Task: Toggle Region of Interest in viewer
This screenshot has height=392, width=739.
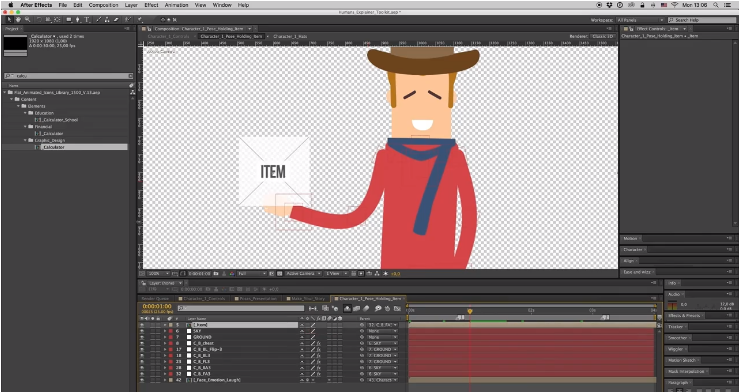Action: coord(271,273)
